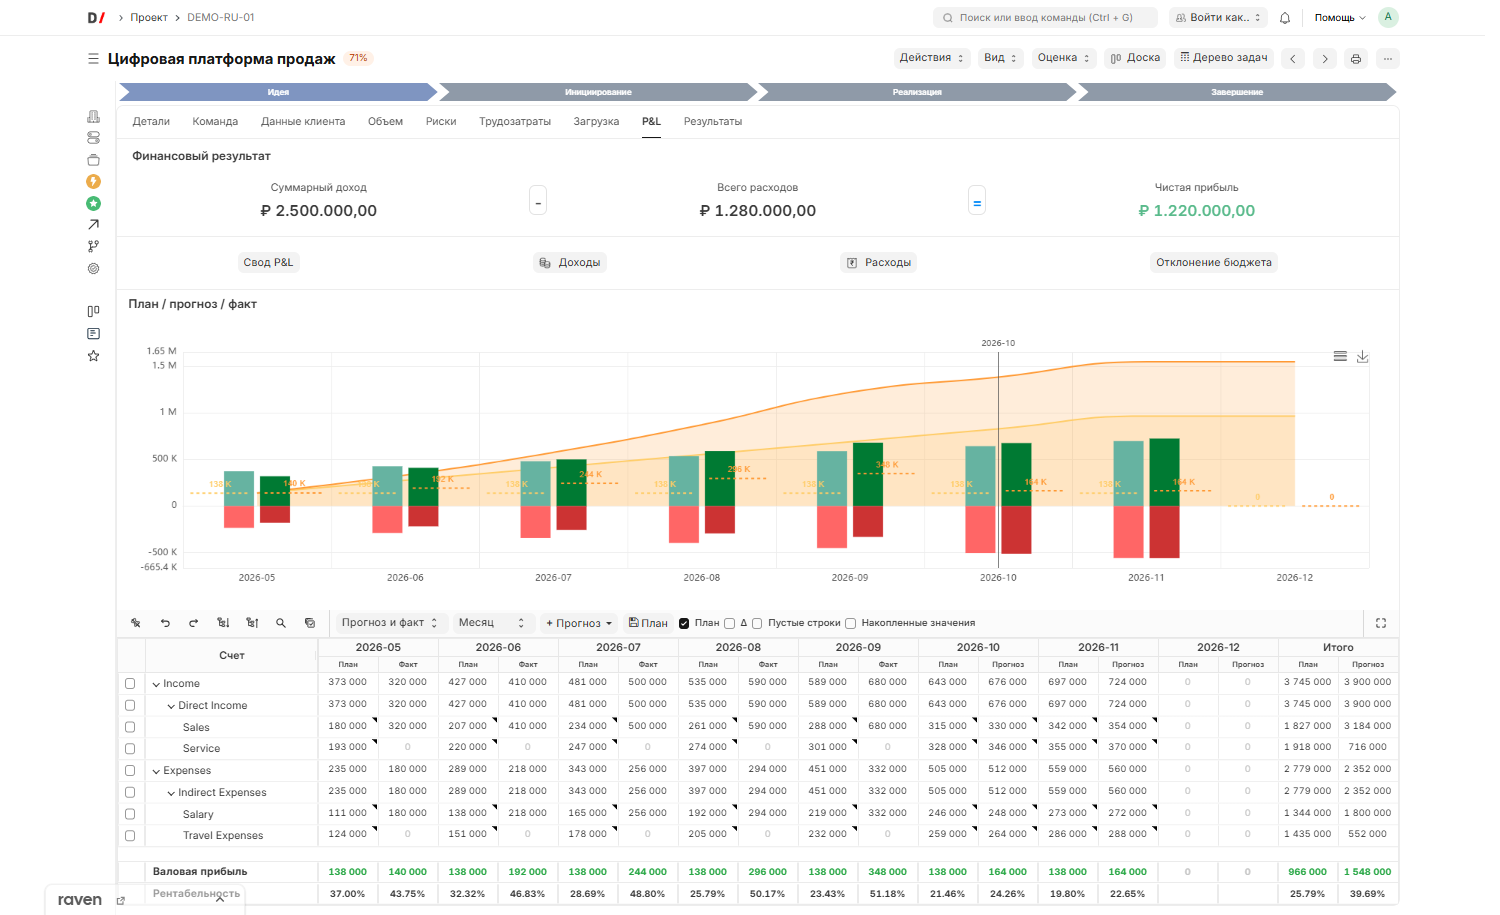This screenshot has height=915, width=1500.
Task: Enable the Пустые строки checkbox
Action: (758, 624)
